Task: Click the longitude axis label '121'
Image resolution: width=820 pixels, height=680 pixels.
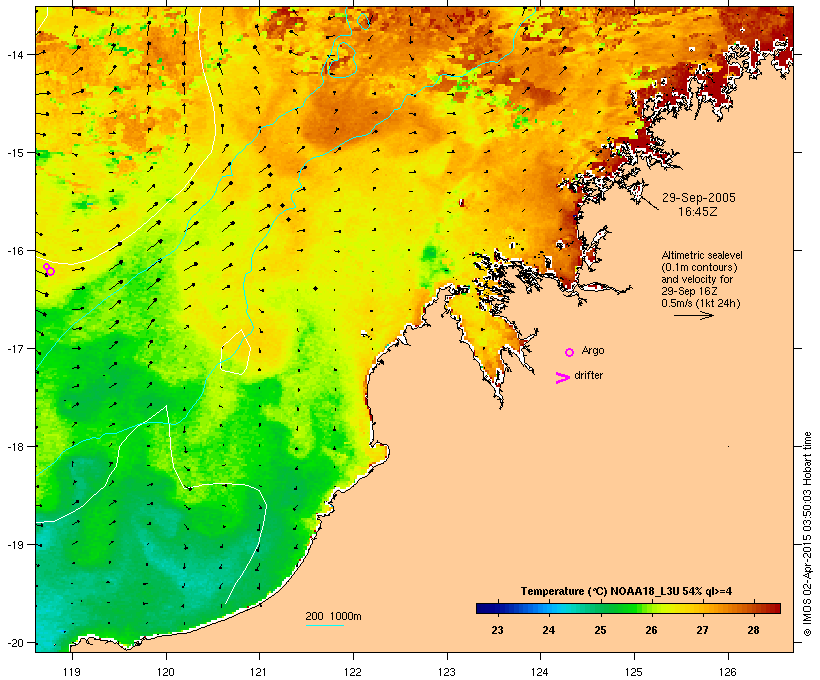Action: coord(259,672)
